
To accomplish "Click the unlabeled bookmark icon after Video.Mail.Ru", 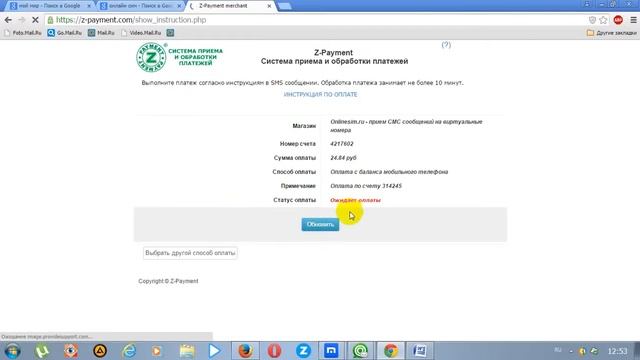I will coord(170,33).
